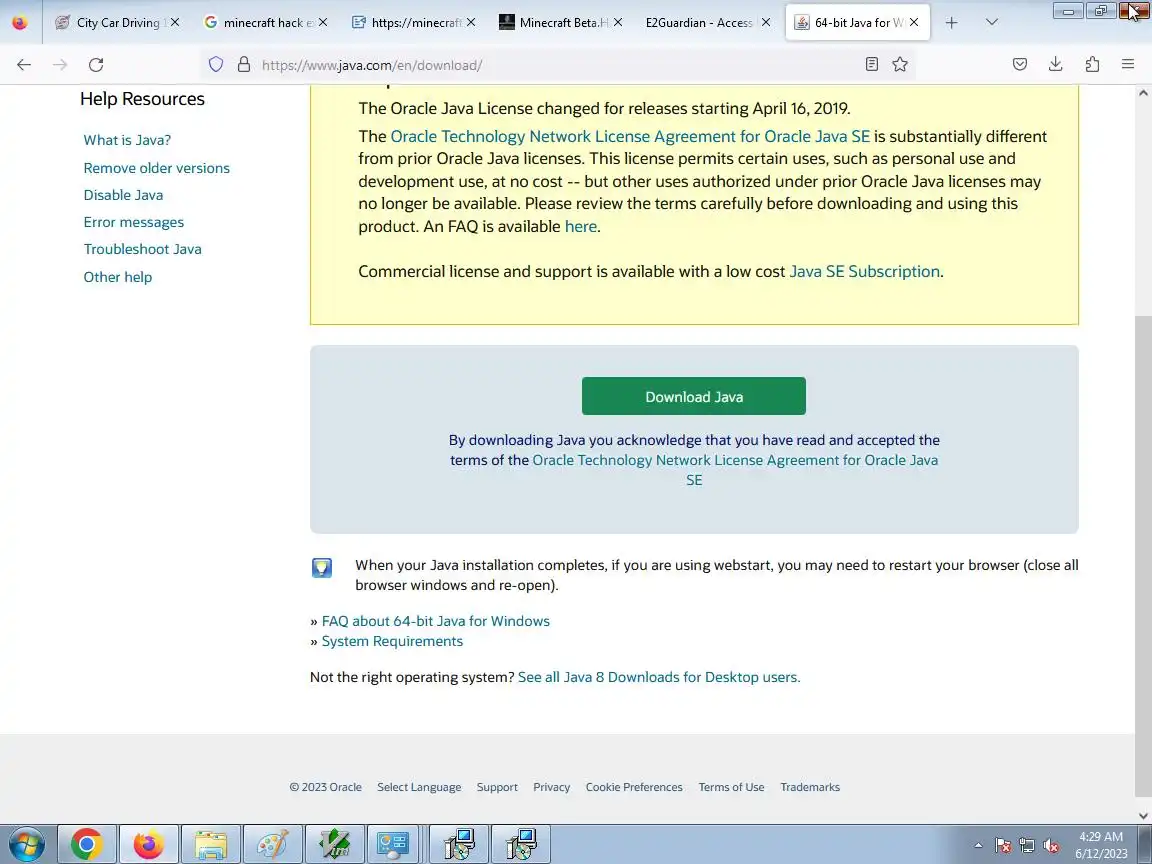Close the E2Guardian tab
This screenshot has height=864, width=1152.
pos(766,22)
